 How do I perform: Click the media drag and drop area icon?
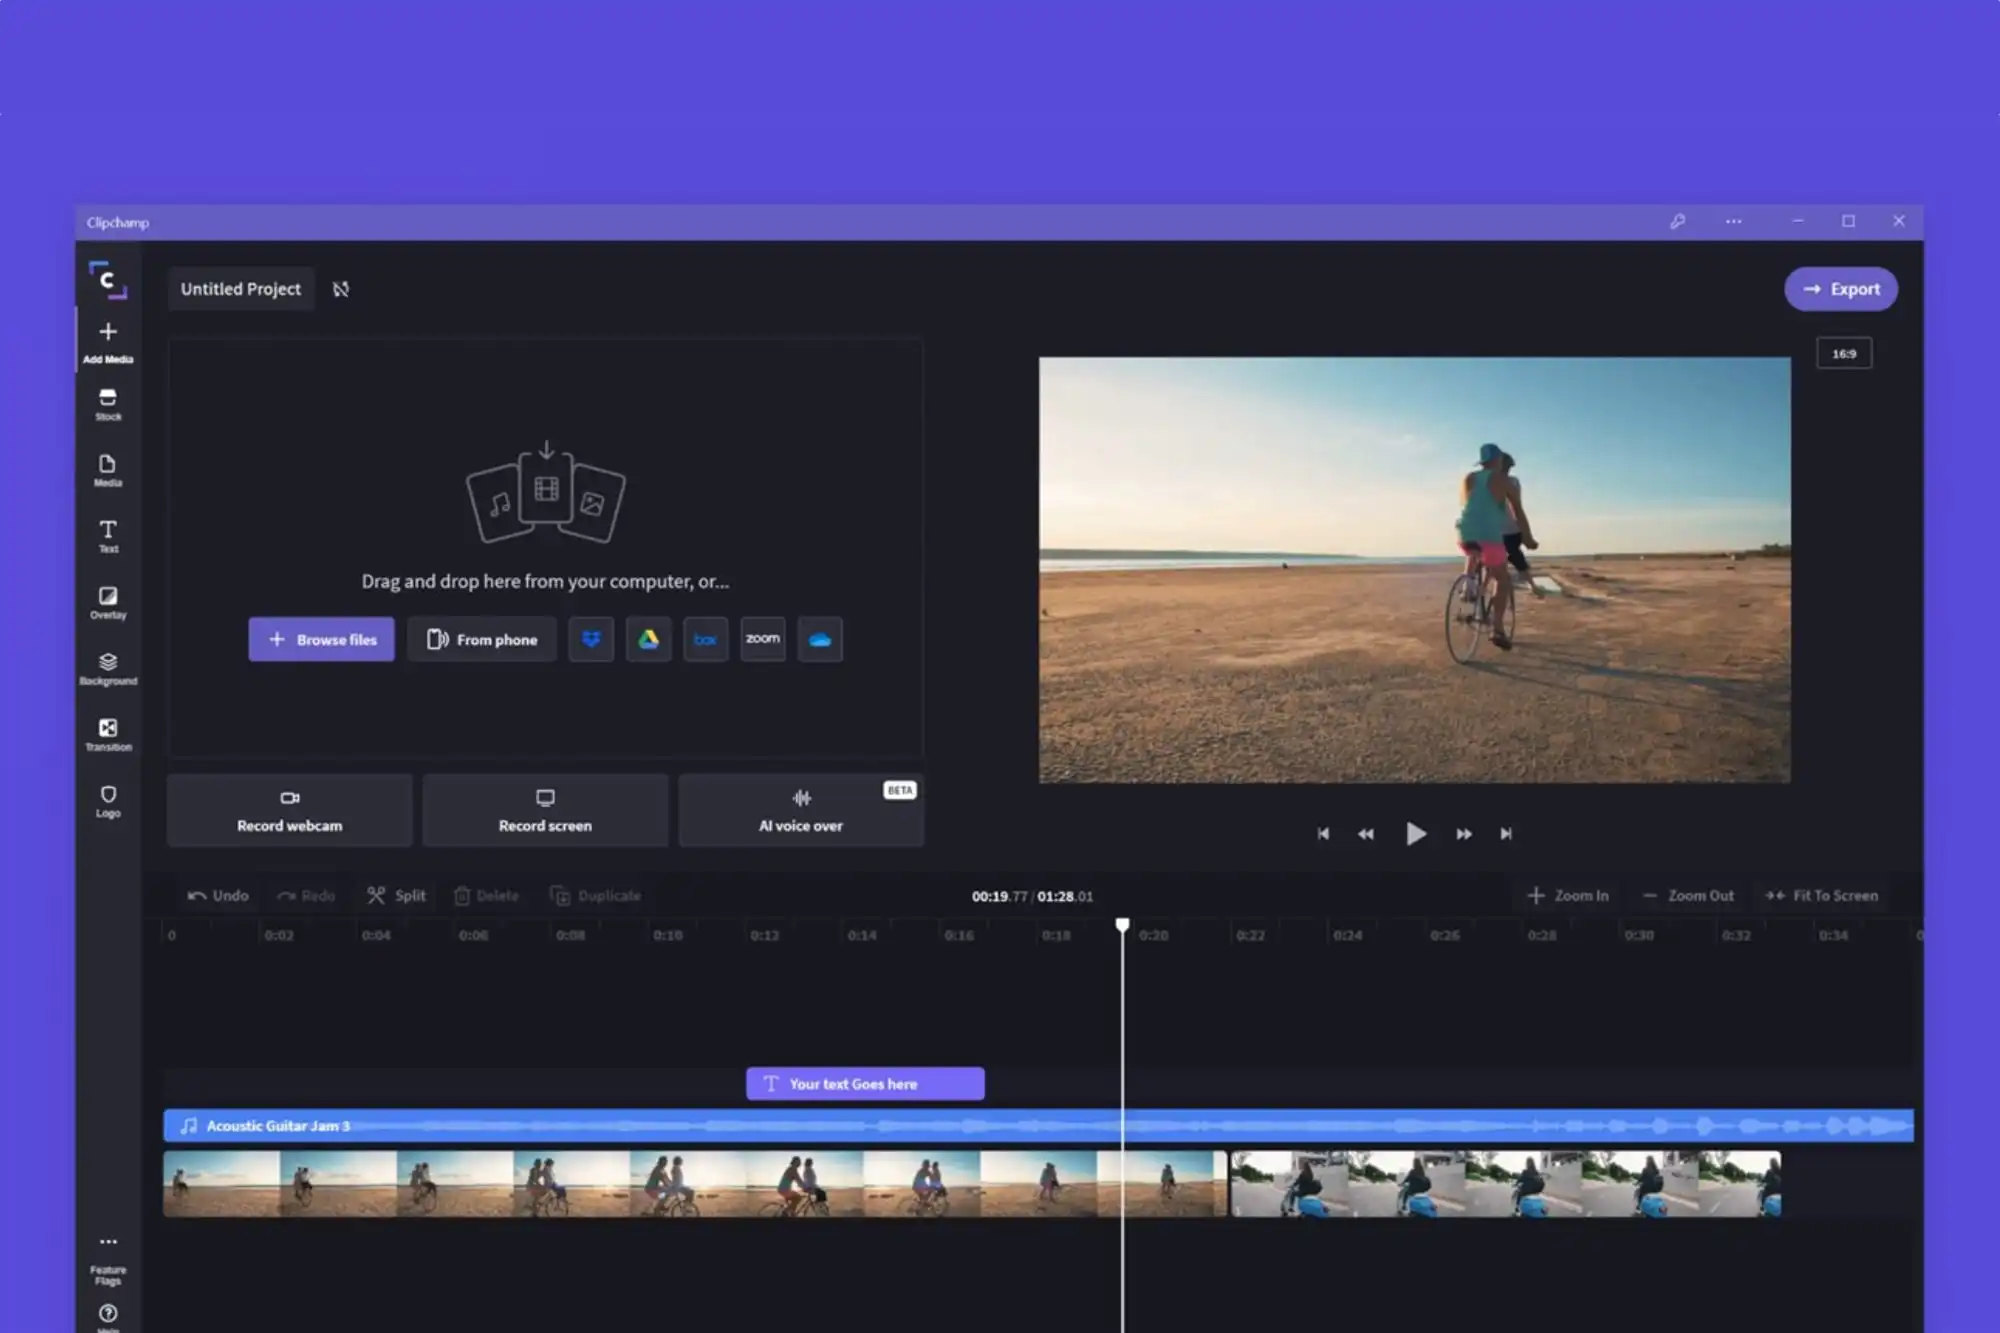click(546, 492)
